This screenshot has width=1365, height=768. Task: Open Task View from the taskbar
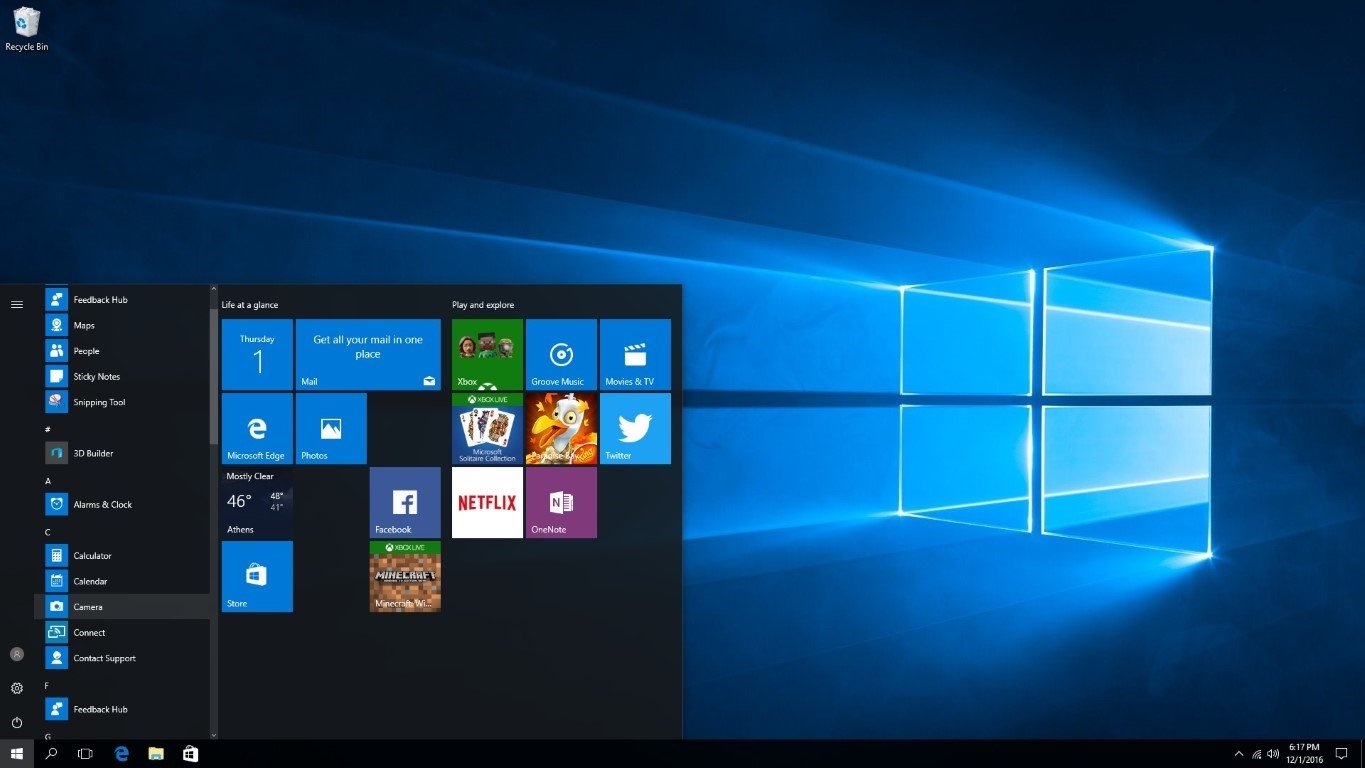click(x=86, y=754)
